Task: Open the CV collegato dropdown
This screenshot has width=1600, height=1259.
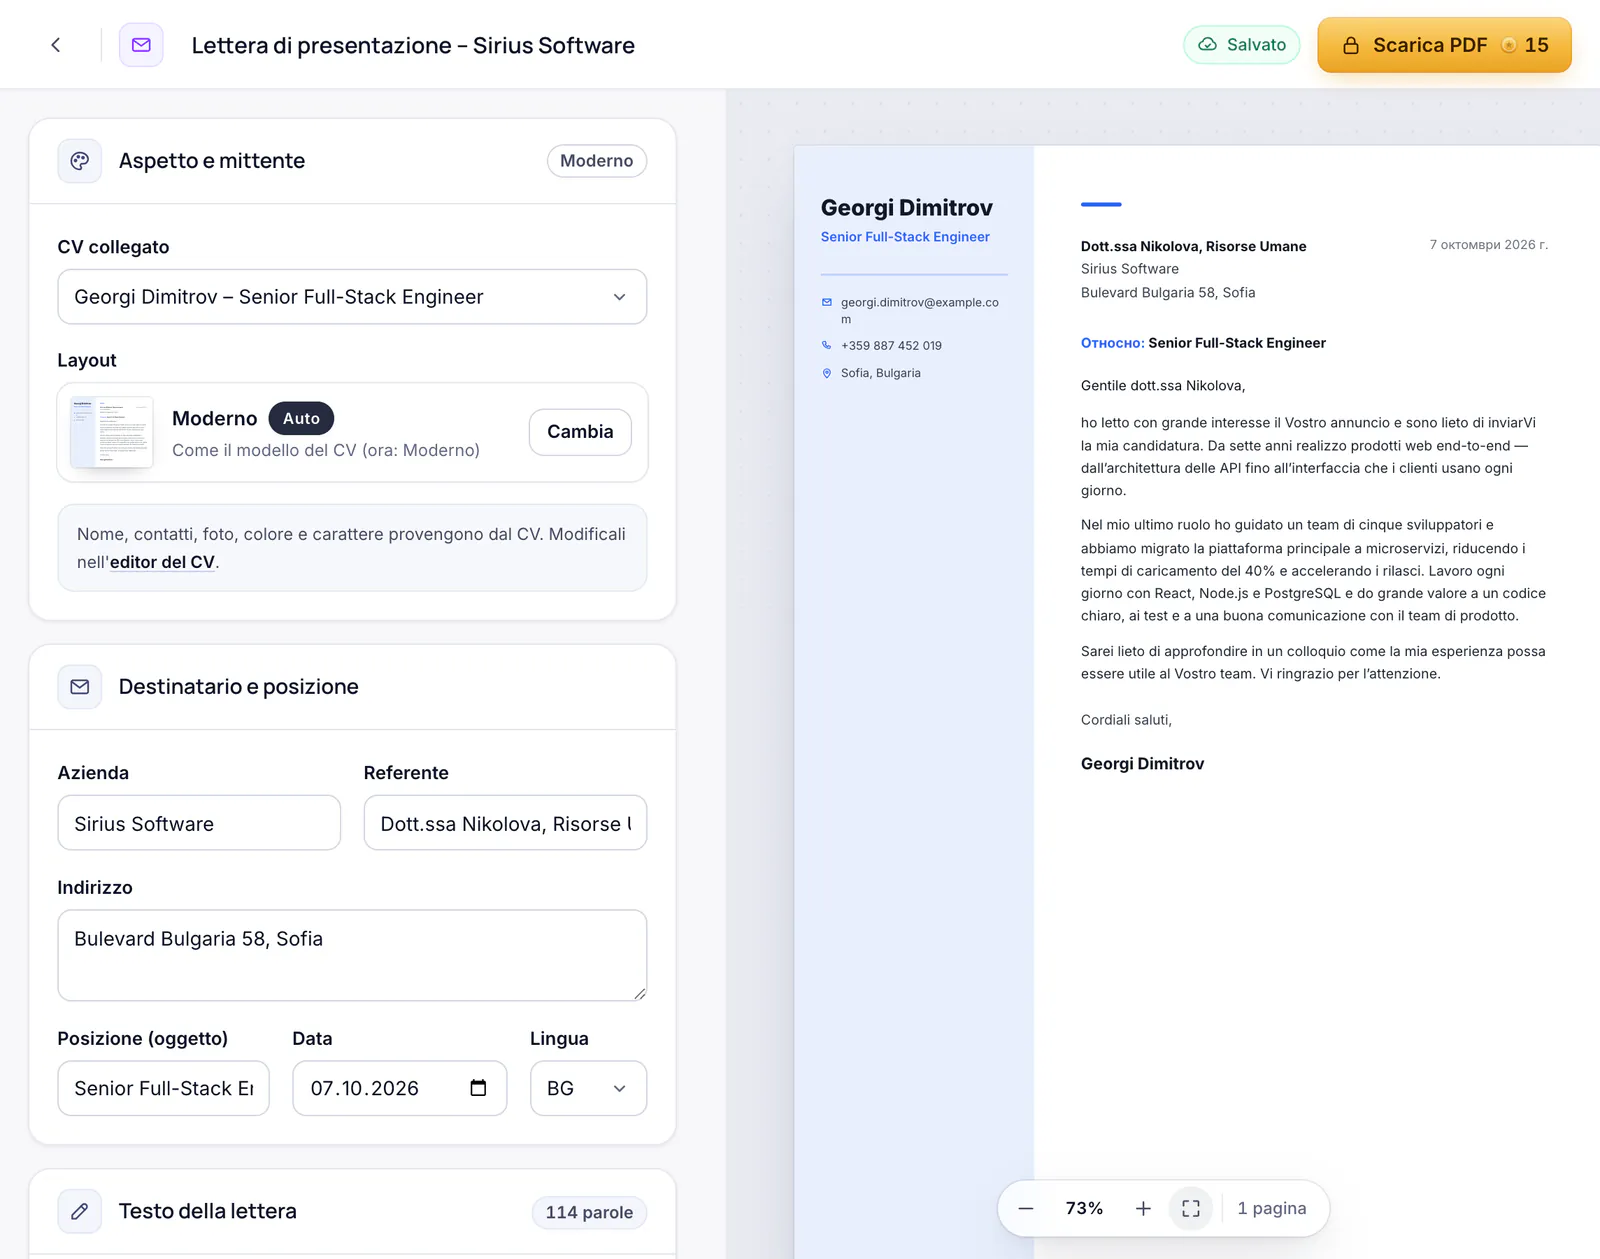Action: tap(352, 297)
